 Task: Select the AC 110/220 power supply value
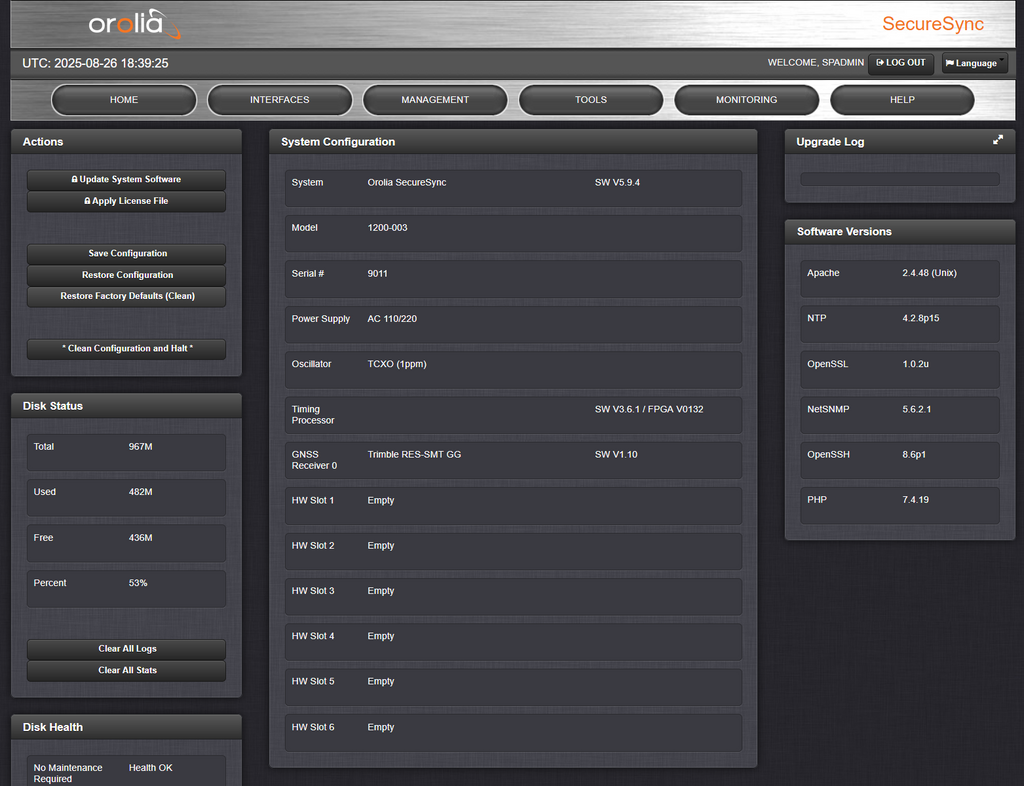(392, 319)
